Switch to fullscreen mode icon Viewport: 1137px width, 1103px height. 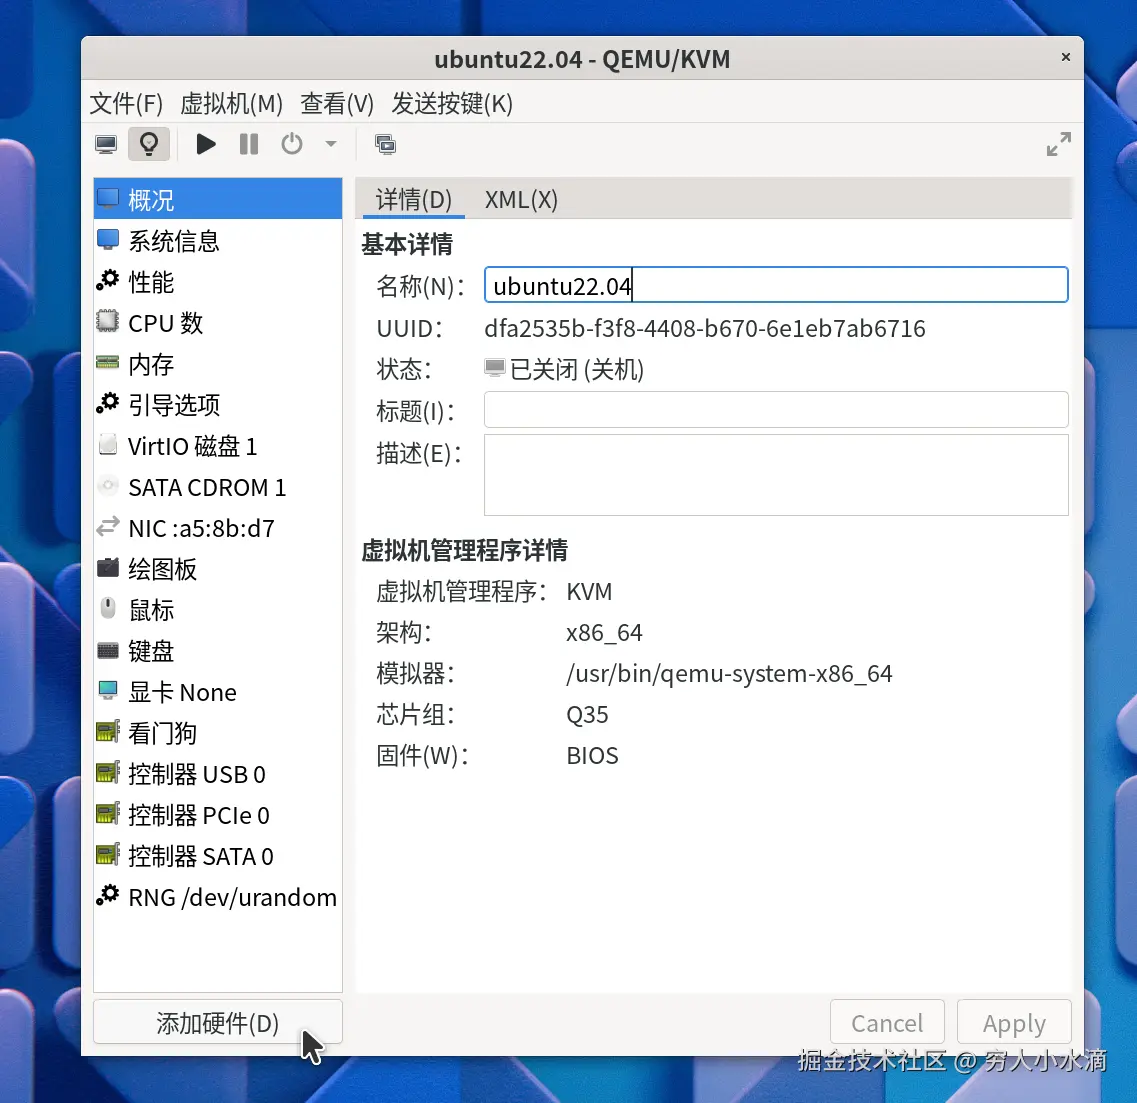pyautogui.click(x=1058, y=144)
